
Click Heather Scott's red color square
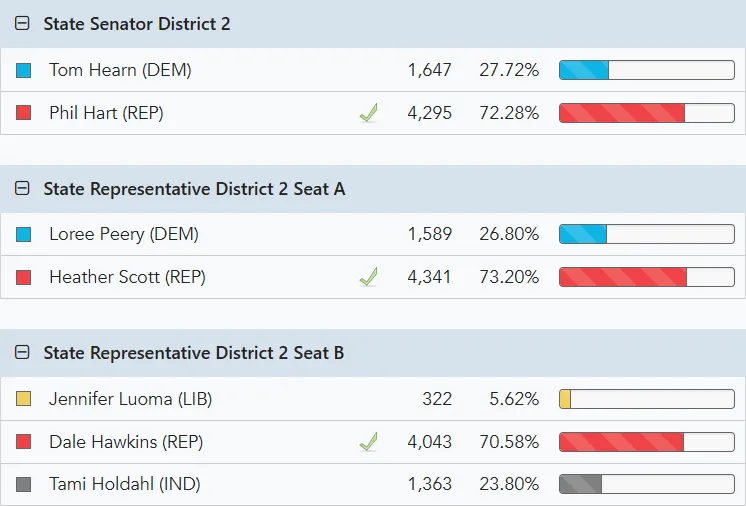24,278
